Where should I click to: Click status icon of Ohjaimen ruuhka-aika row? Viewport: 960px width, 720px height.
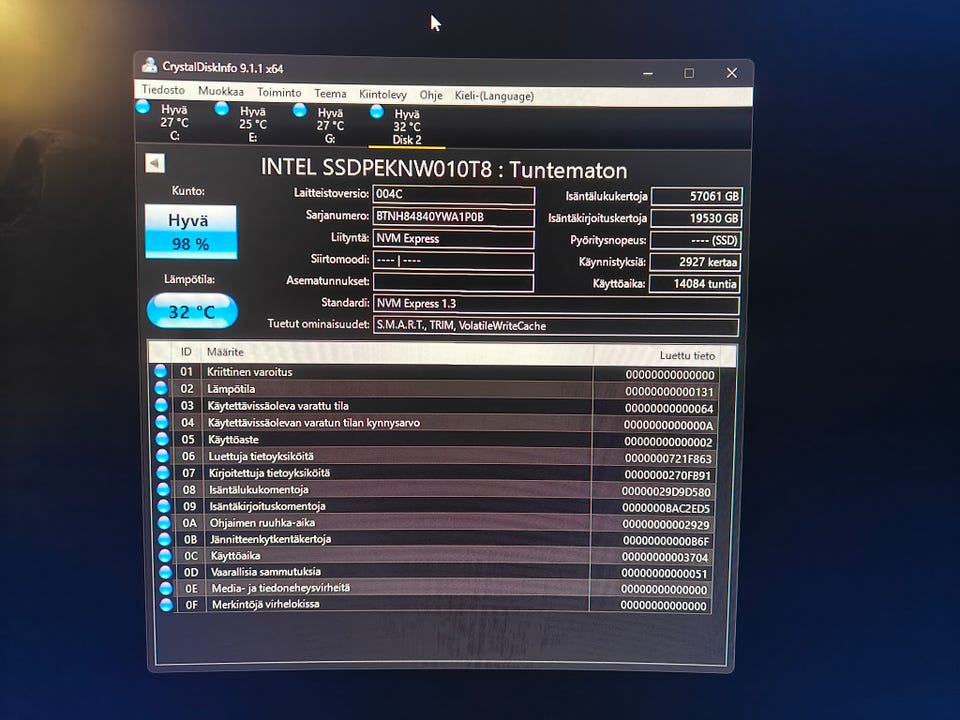coord(164,522)
